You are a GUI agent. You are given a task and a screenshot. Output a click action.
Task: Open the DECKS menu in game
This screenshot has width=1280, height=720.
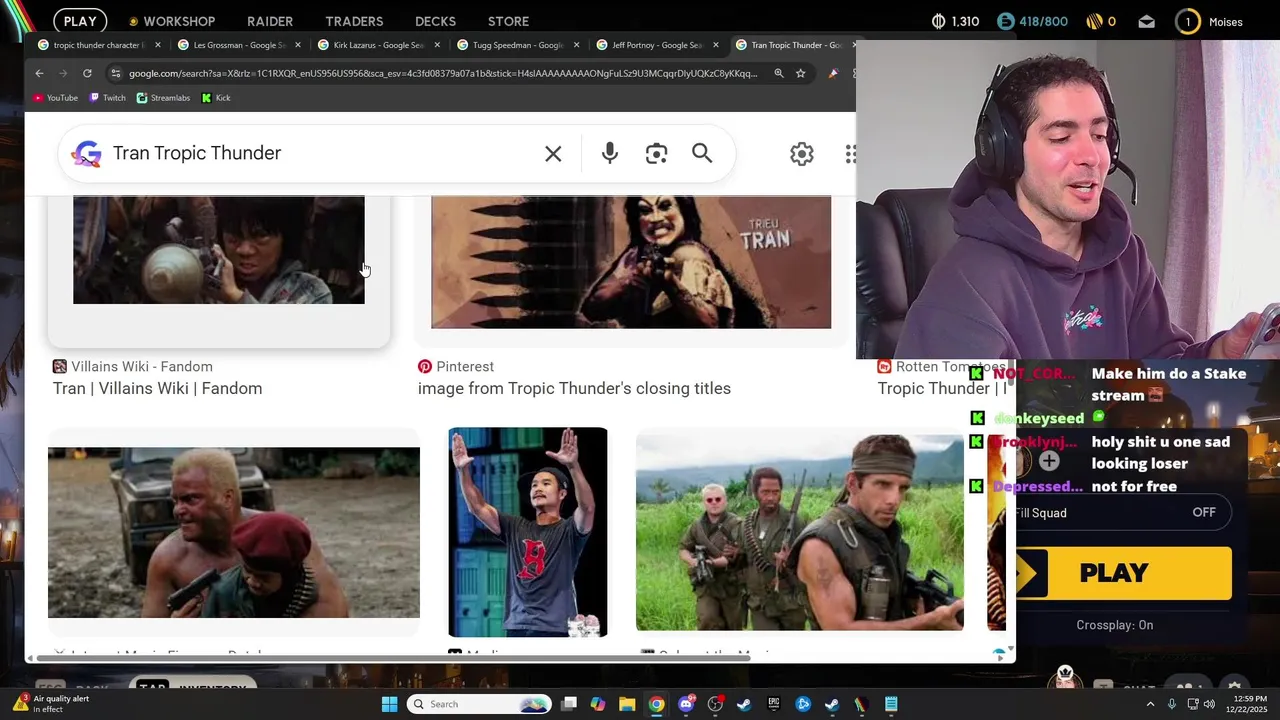(x=435, y=21)
